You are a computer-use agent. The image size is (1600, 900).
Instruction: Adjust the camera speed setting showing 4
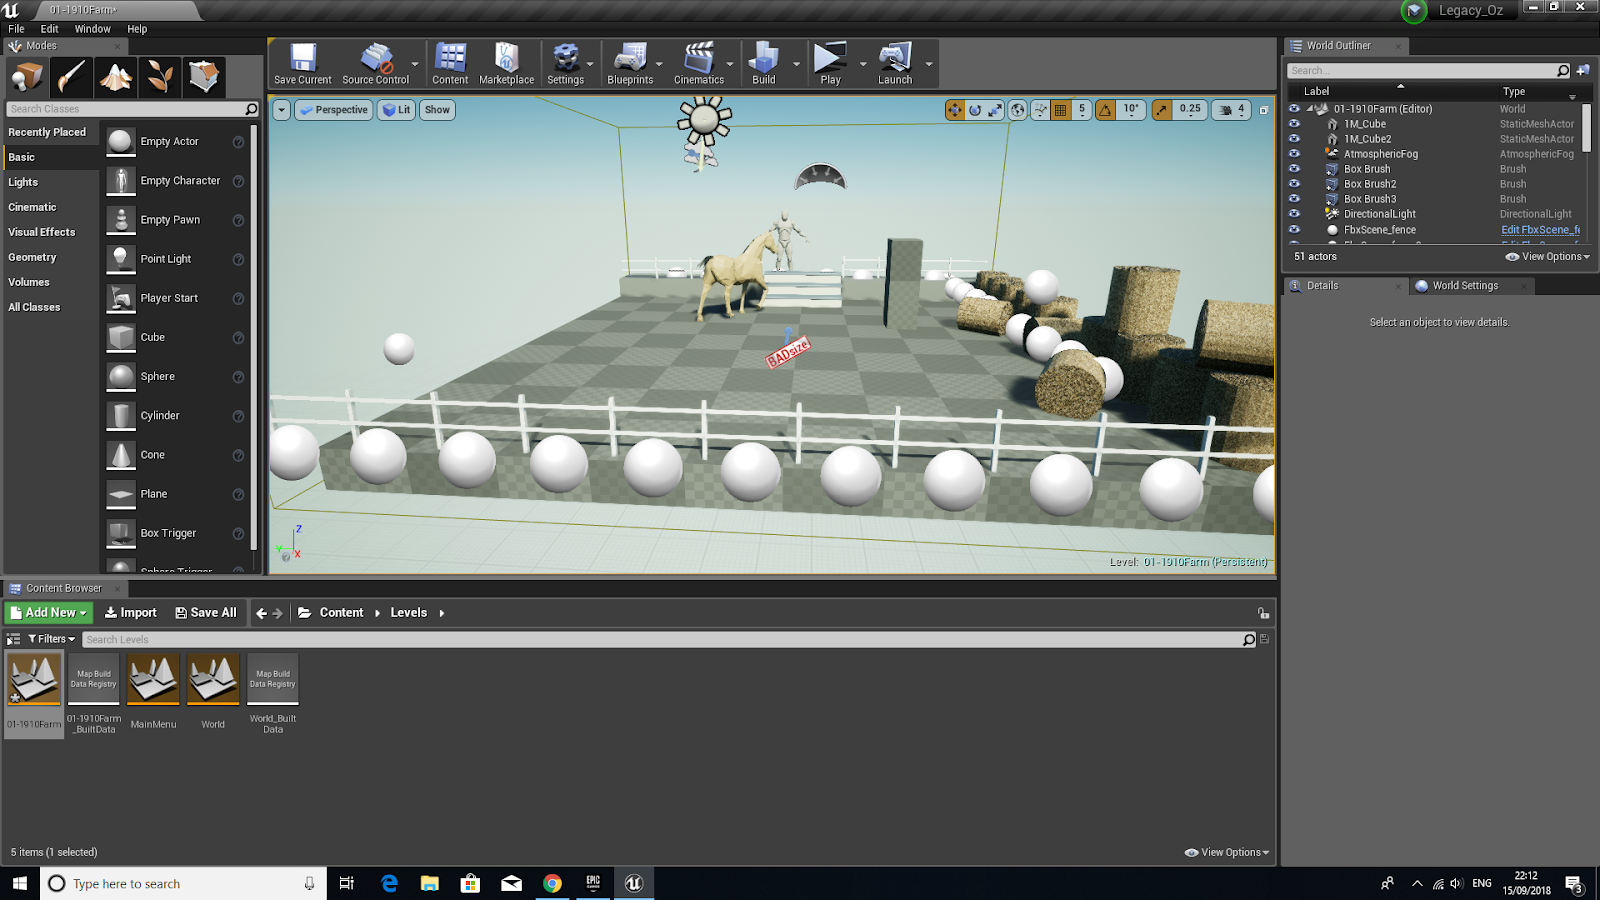[x=1240, y=110]
